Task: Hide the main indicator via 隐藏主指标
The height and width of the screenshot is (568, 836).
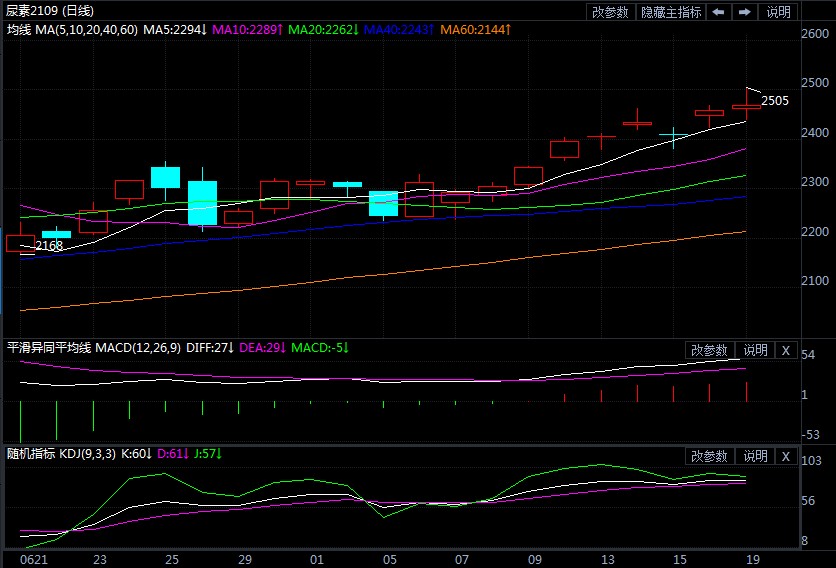Action: pyautogui.click(x=671, y=12)
